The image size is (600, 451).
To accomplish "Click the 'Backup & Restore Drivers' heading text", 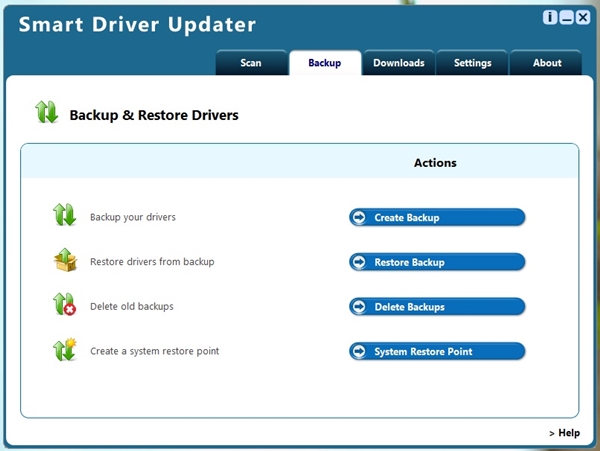I will point(154,115).
